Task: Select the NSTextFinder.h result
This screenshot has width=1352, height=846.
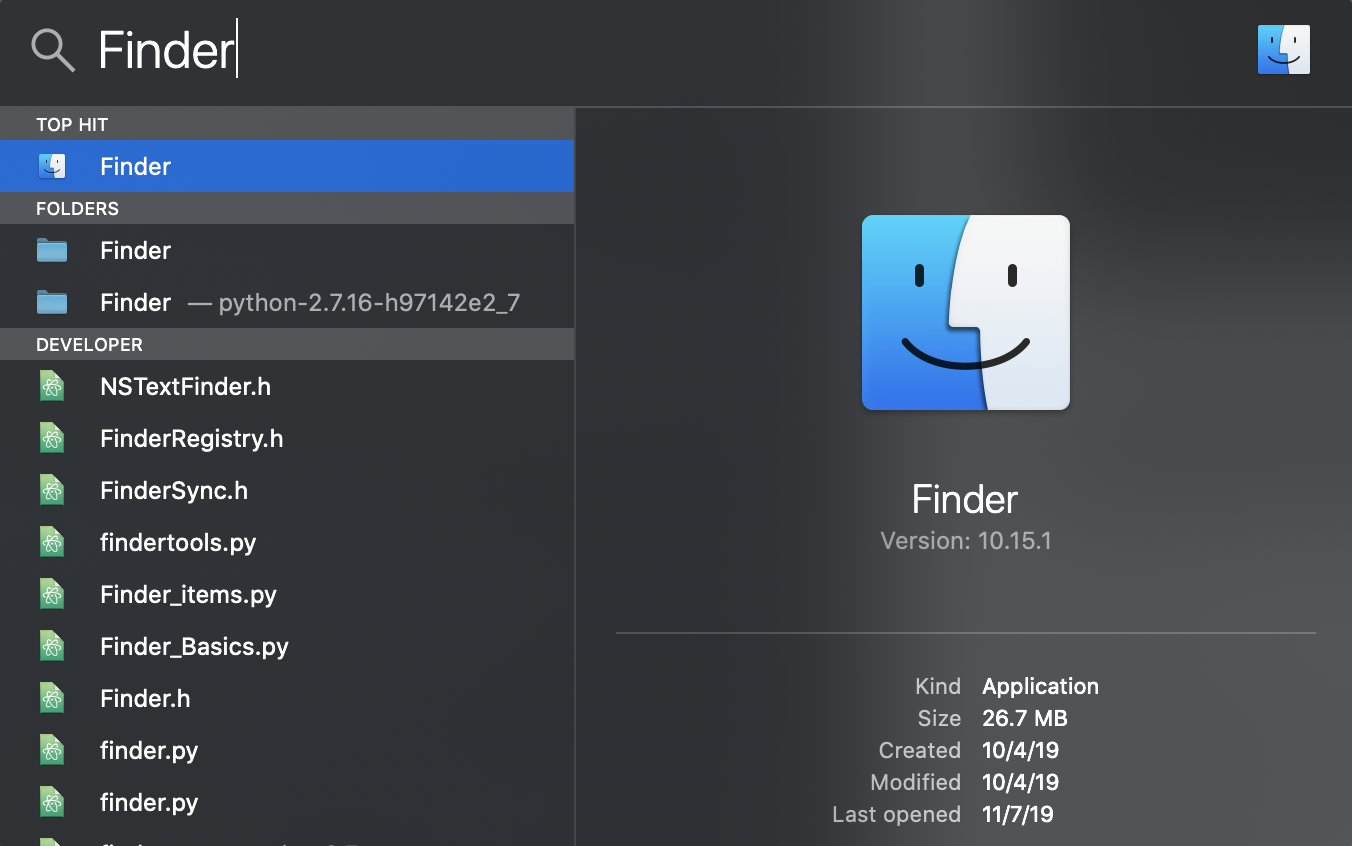Action: (x=287, y=386)
